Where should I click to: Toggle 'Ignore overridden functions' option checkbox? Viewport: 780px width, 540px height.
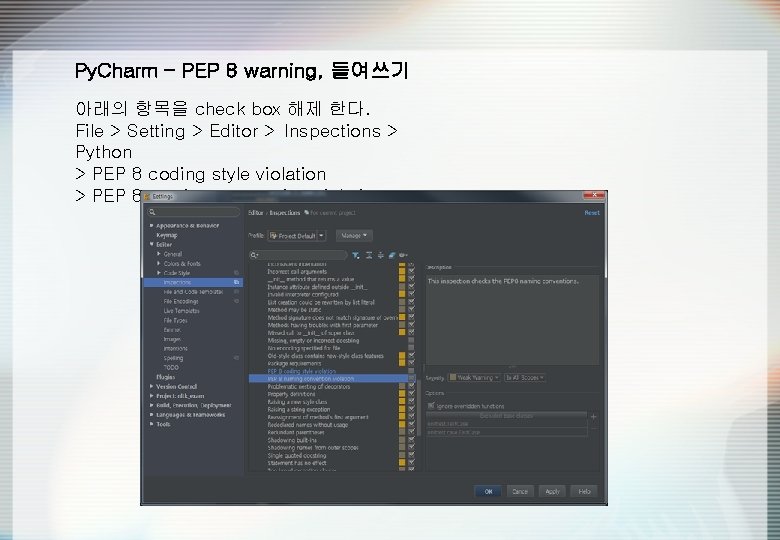coord(431,406)
